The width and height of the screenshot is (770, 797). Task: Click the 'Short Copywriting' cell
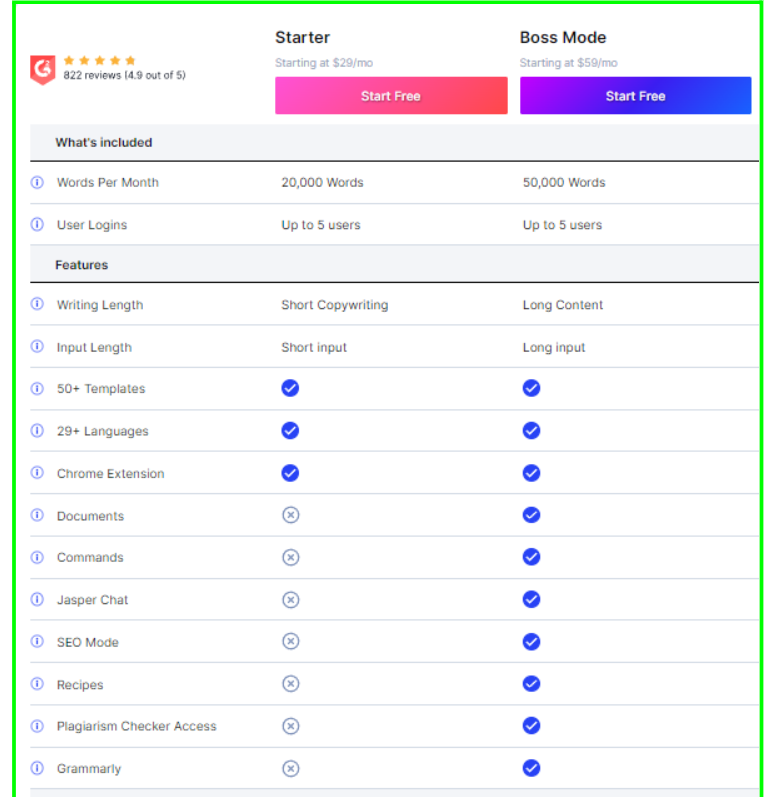[x=335, y=305]
